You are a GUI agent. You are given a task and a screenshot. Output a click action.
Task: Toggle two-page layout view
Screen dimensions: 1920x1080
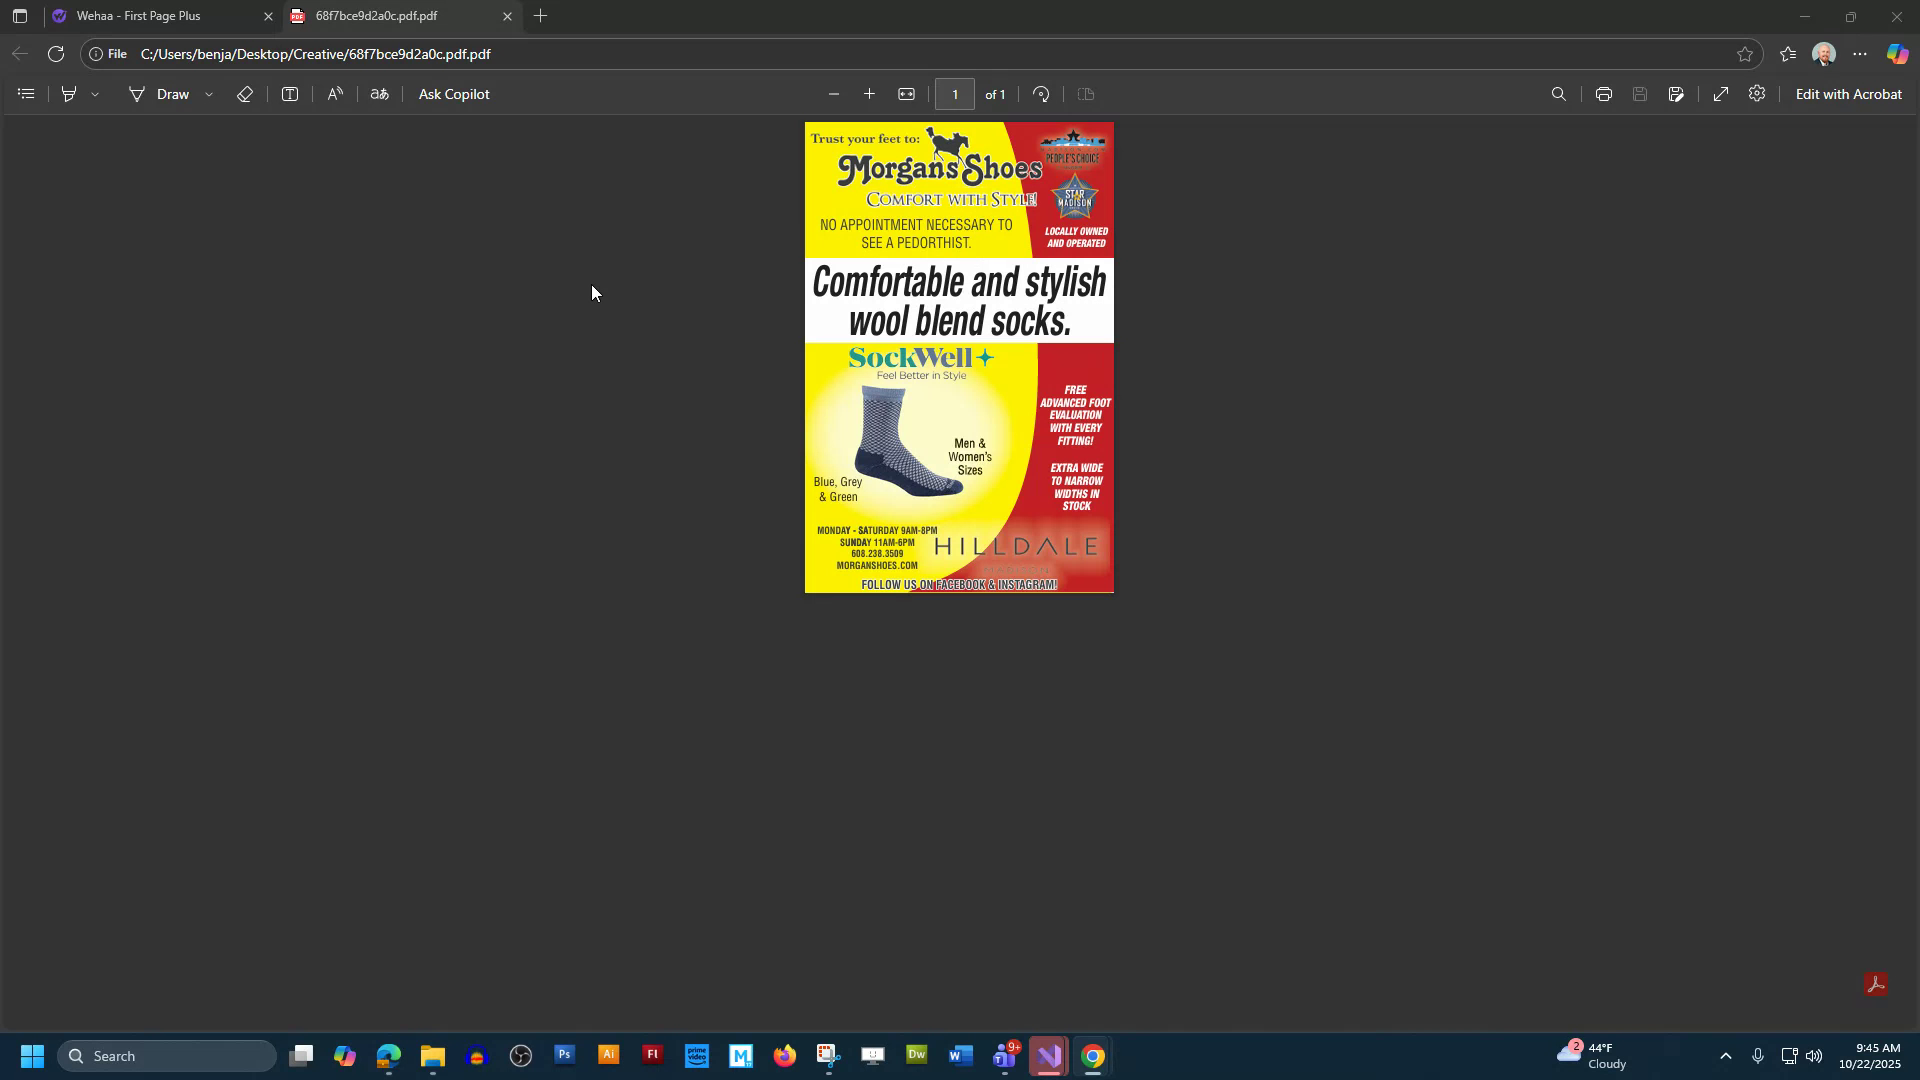1085,93
